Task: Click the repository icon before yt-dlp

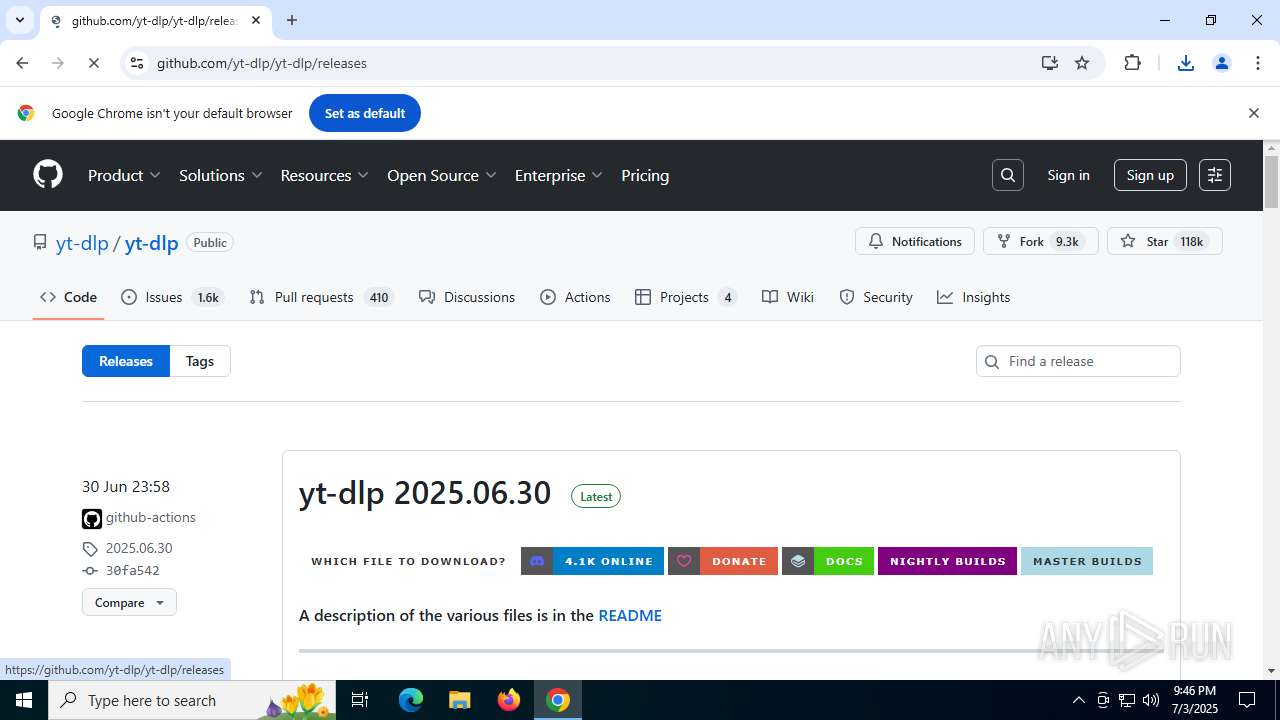Action: [x=40, y=243]
